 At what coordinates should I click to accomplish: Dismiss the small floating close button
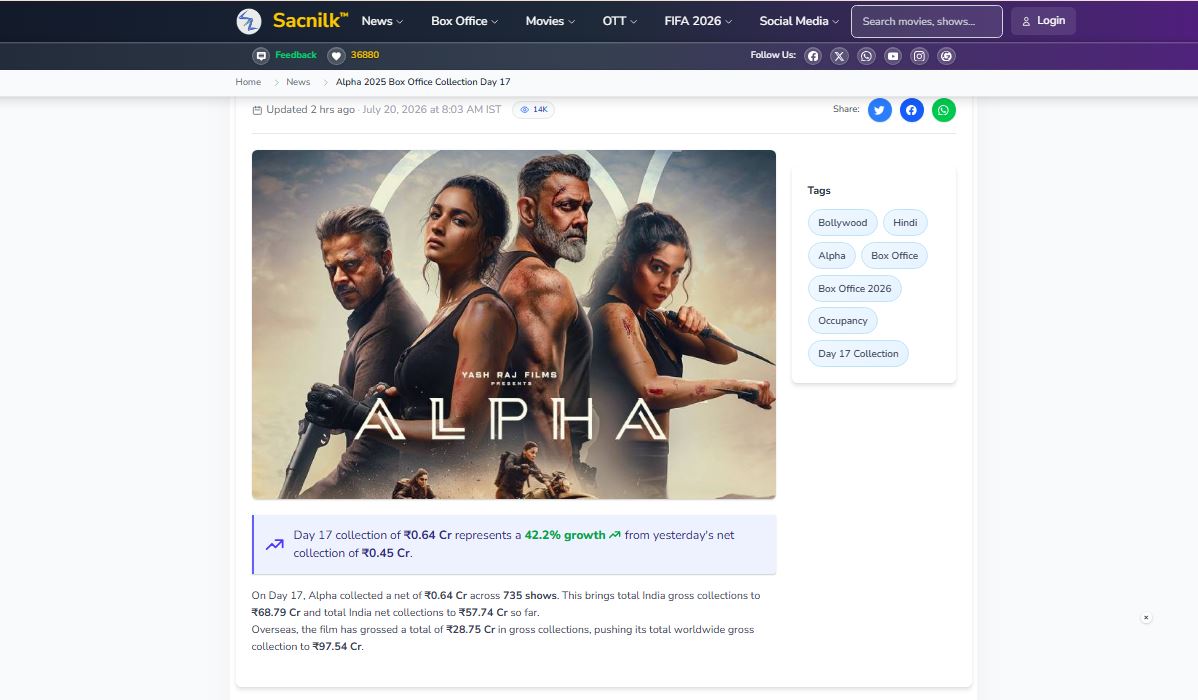click(1146, 617)
